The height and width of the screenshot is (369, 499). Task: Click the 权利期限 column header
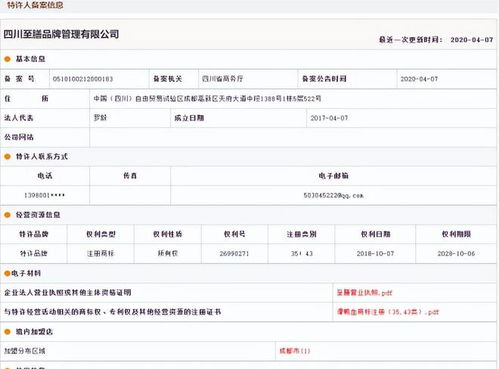[456, 234]
